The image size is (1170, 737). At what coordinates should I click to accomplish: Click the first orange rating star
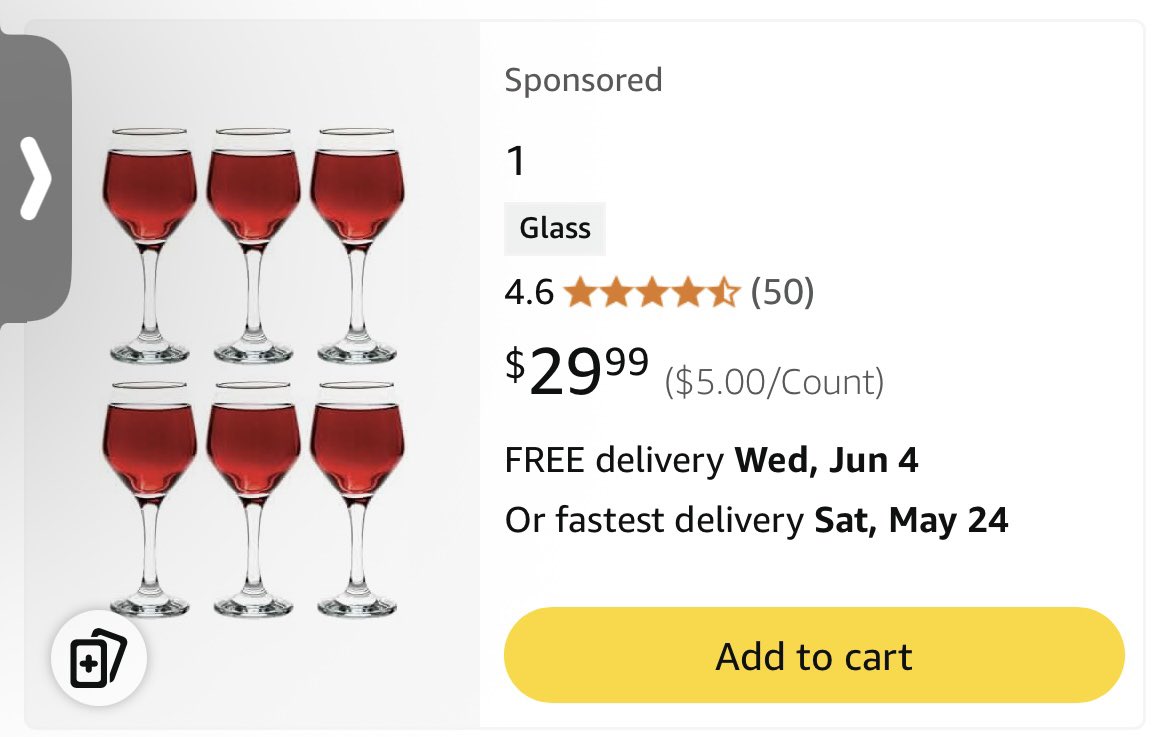580,292
